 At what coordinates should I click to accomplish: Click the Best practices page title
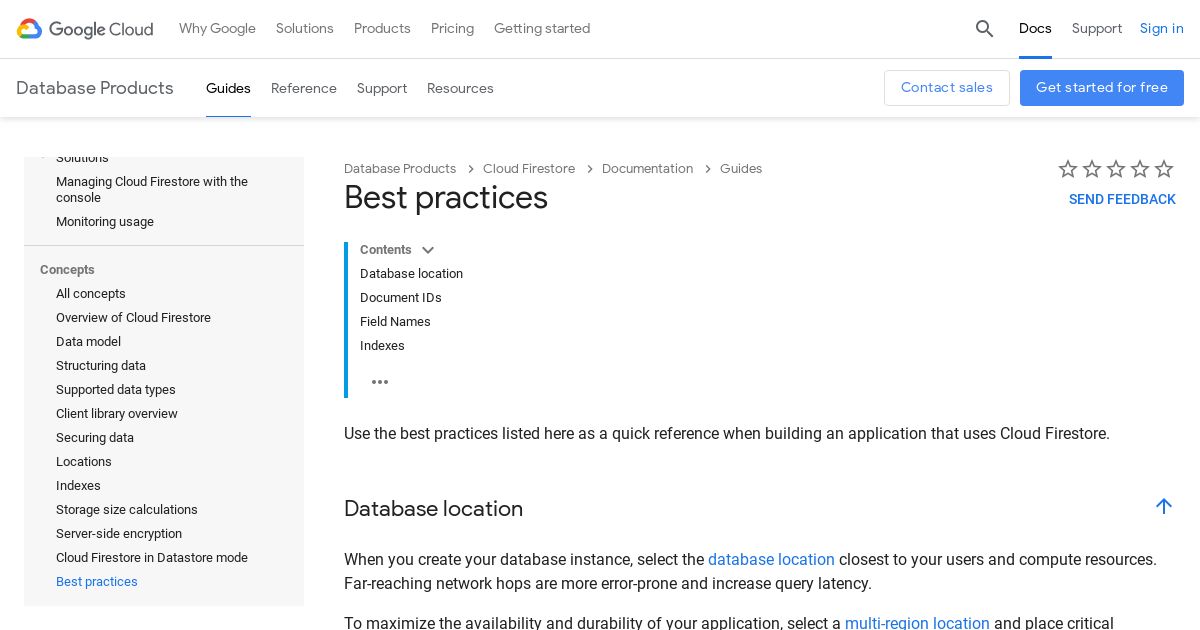[446, 198]
